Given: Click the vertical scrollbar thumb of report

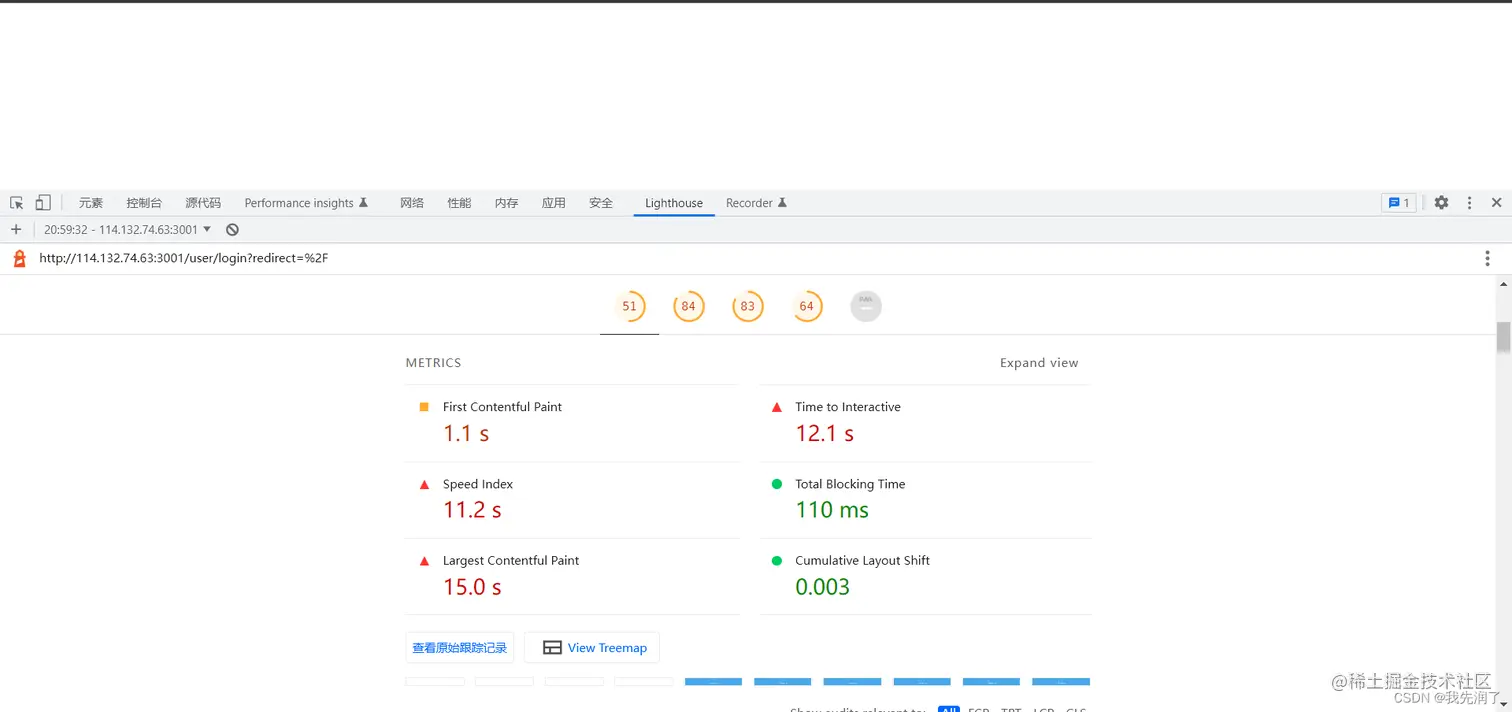Looking at the screenshot, I should click(1503, 337).
